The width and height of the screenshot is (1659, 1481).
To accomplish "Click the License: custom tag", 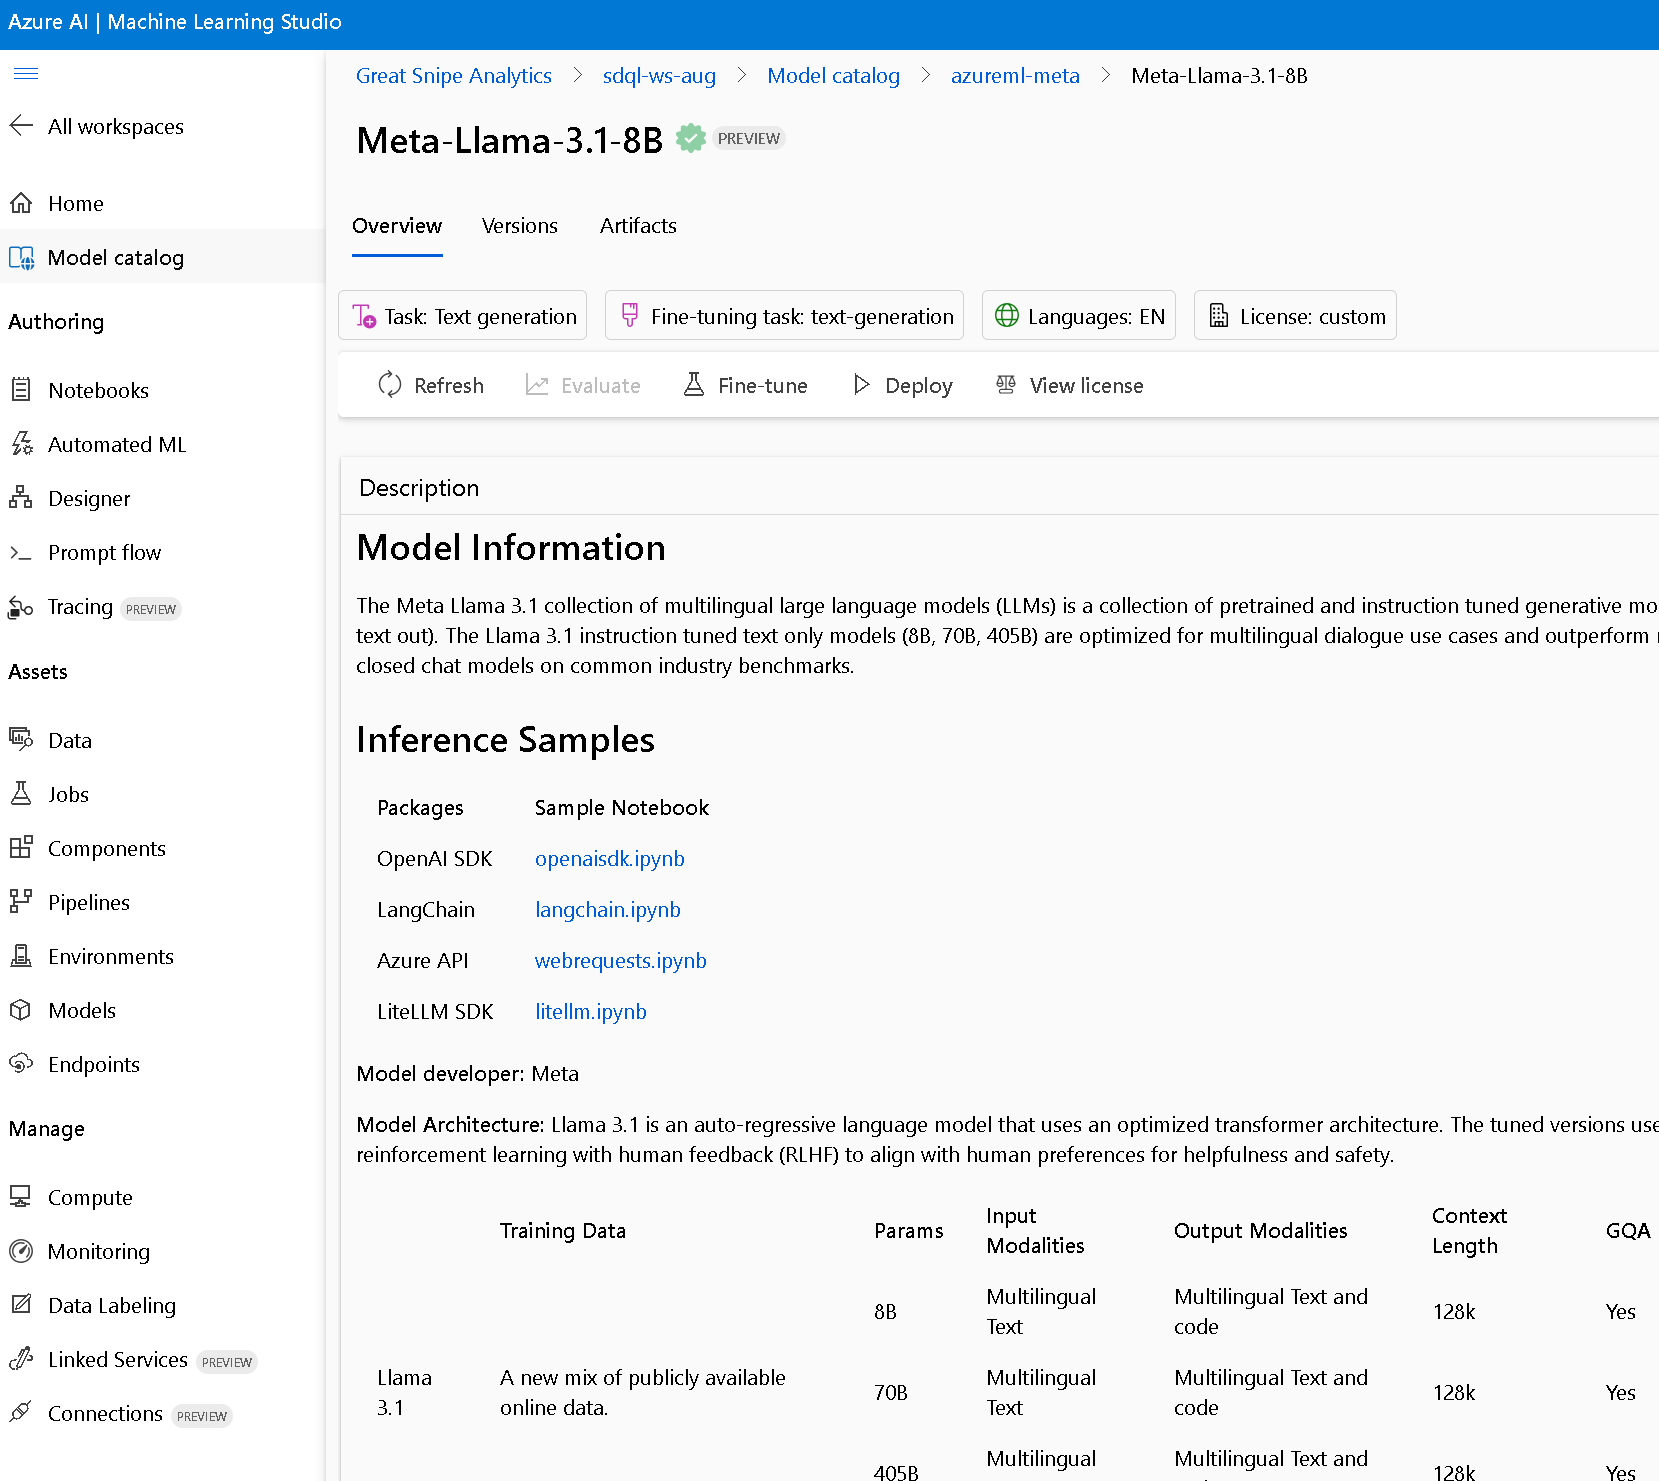I will [1295, 316].
